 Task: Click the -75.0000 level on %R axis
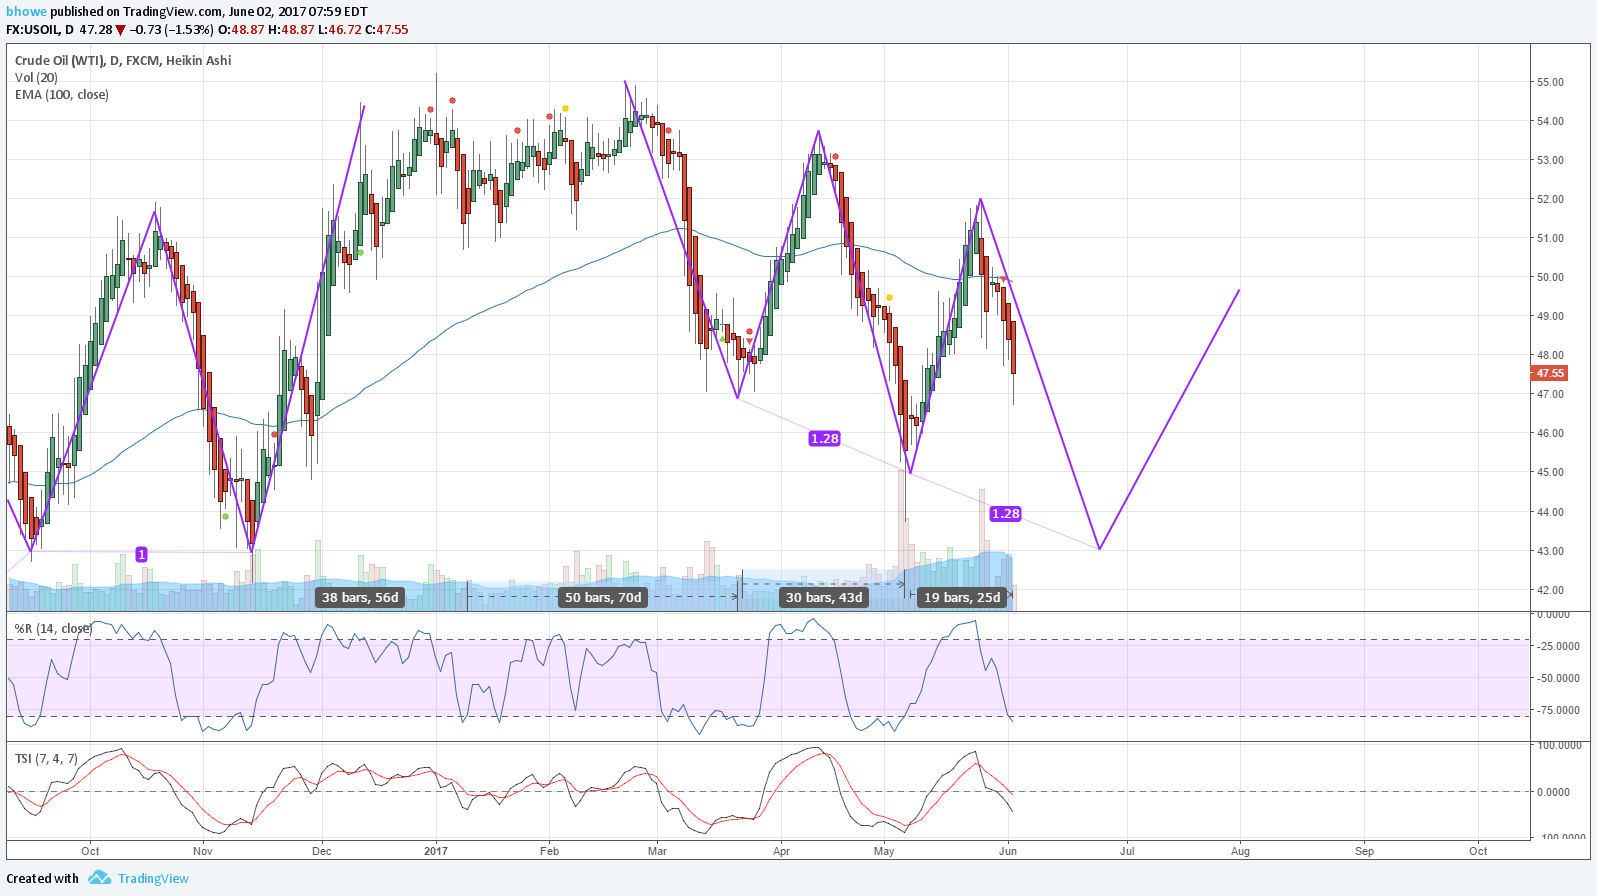[1559, 710]
